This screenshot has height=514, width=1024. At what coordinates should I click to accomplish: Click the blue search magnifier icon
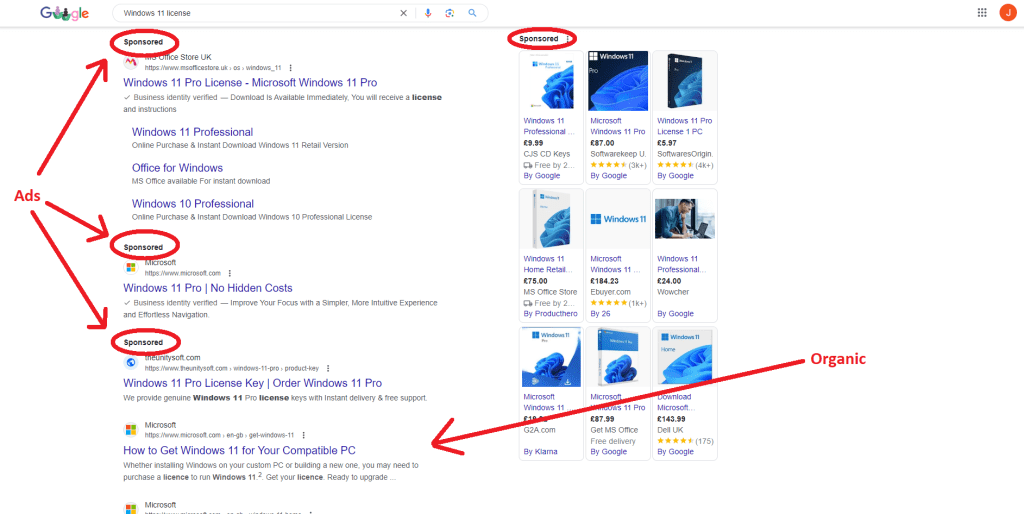click(472, 13)
